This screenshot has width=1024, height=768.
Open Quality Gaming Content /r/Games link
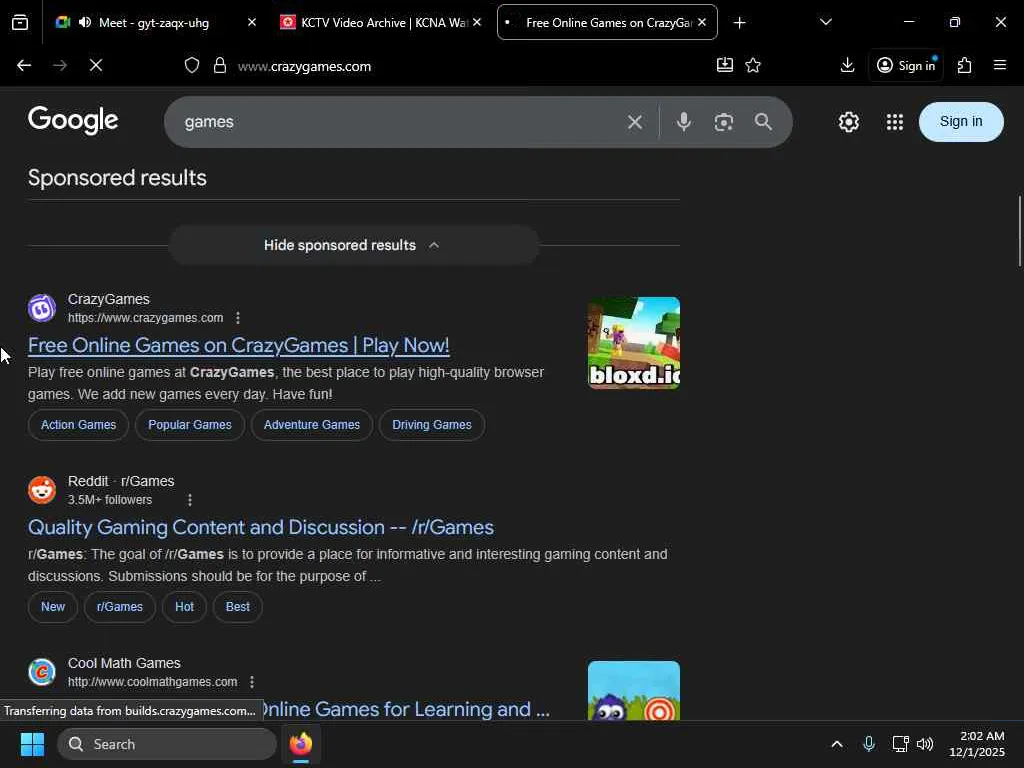coord(261,527)
